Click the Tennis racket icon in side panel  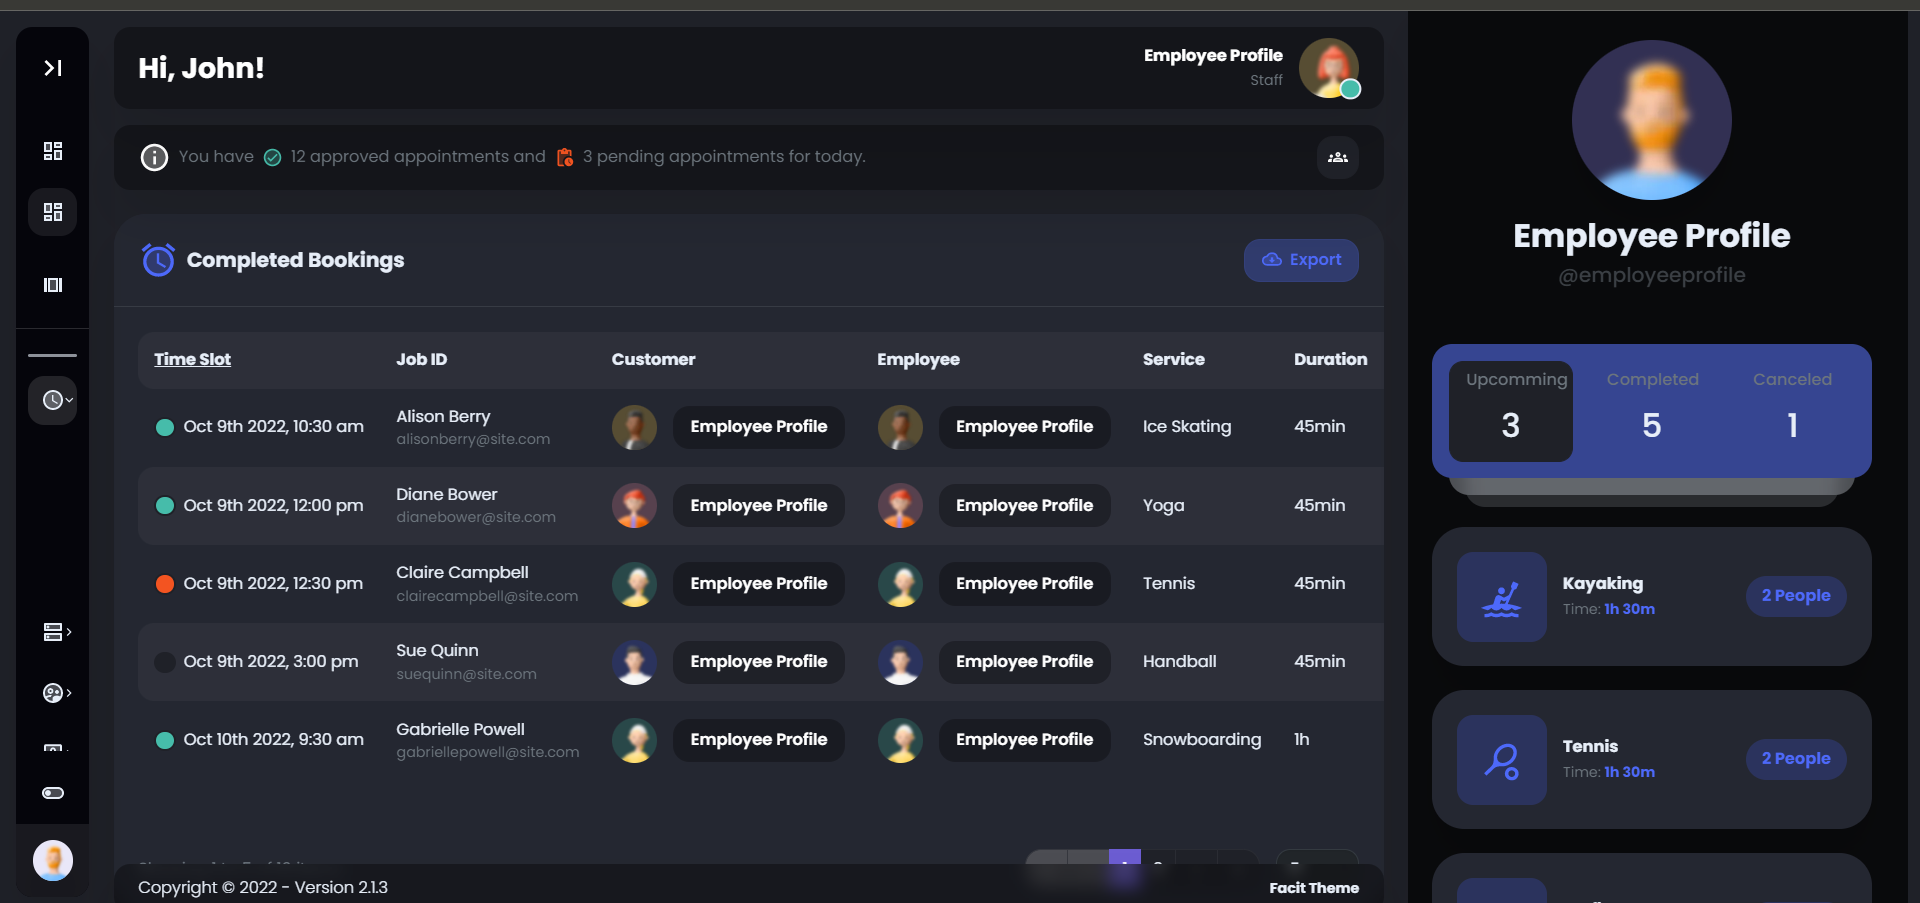tap(1501, 760)
